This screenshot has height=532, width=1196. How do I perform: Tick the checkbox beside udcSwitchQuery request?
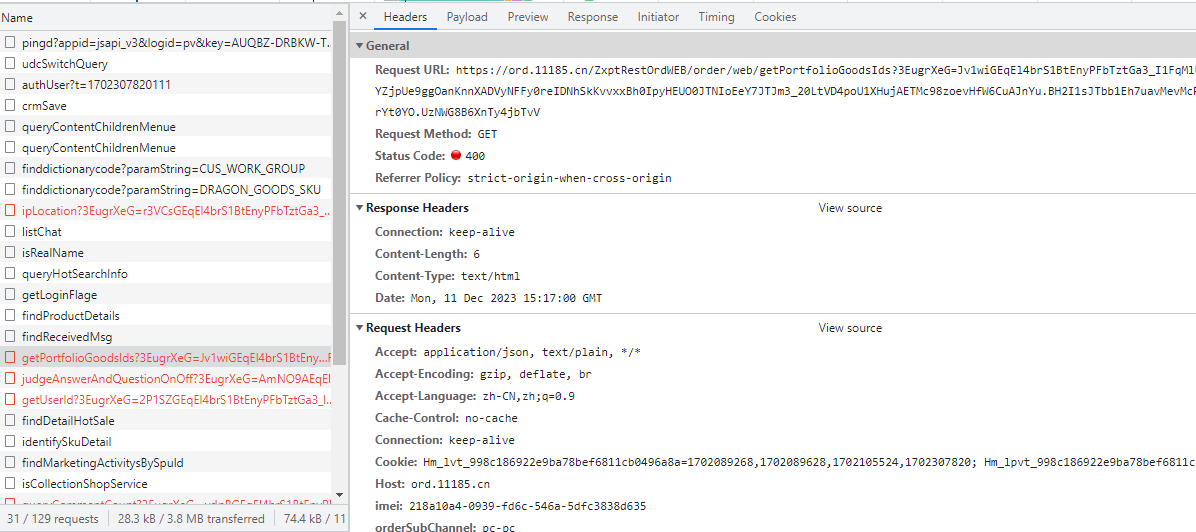10,64
